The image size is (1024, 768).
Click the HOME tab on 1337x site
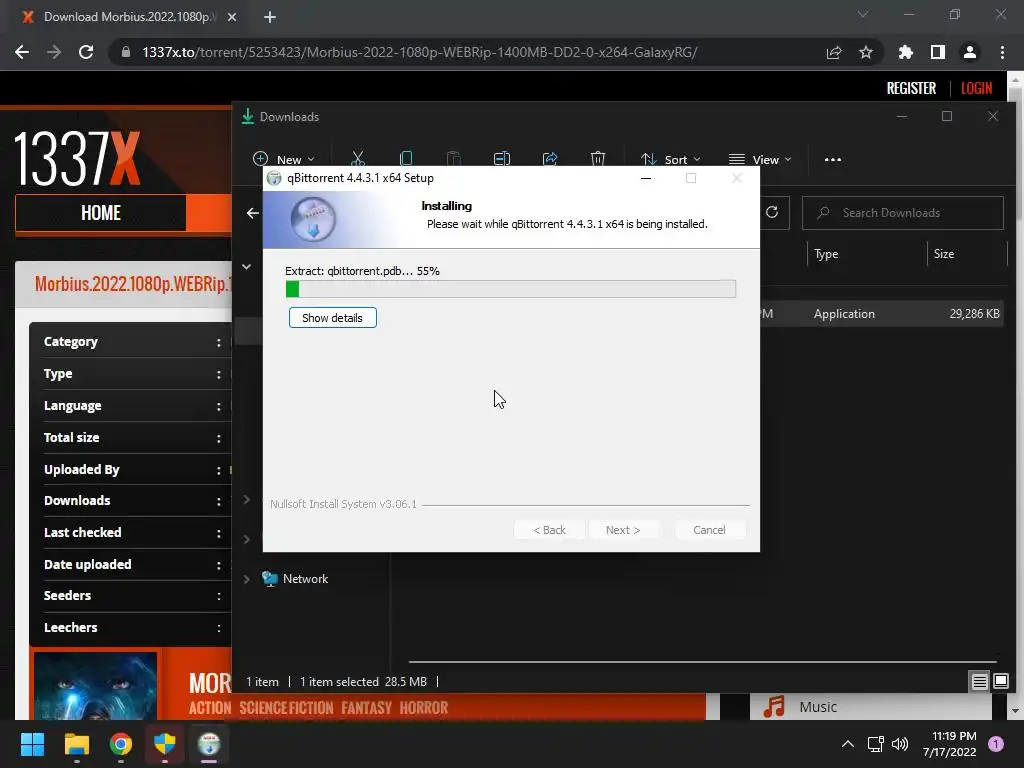tap(101, 213)
